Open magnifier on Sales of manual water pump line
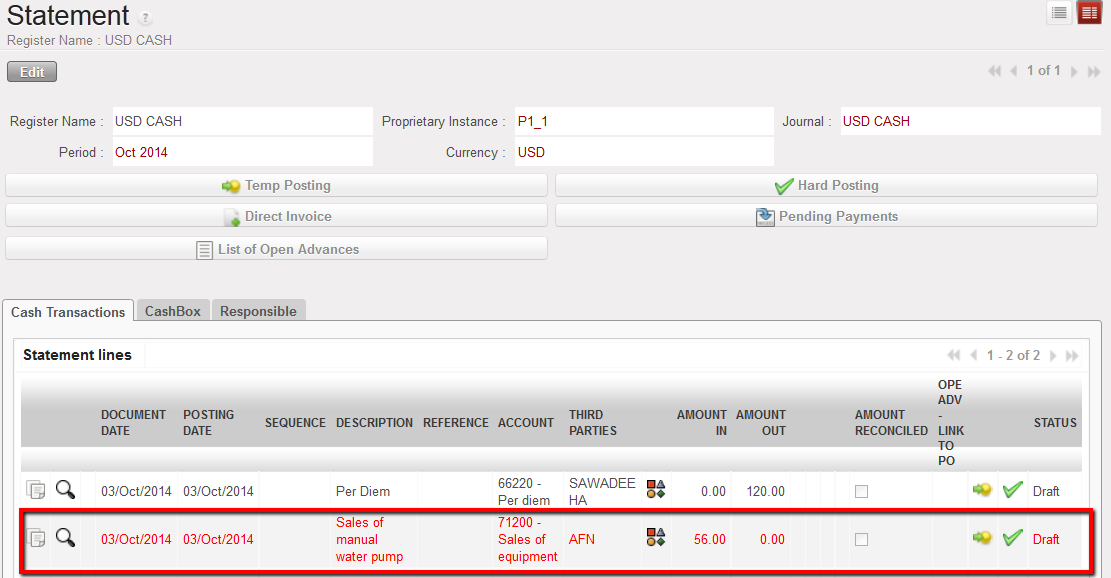Viewport: 1111px width, 578px height. pos(65,538)
